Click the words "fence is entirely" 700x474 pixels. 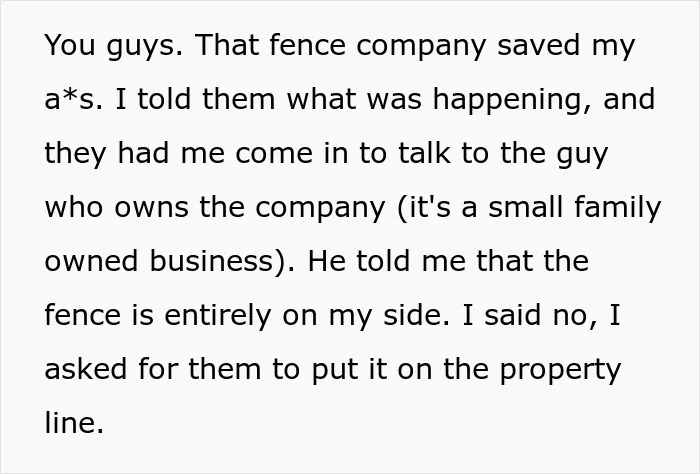click(x=158, y=315)
